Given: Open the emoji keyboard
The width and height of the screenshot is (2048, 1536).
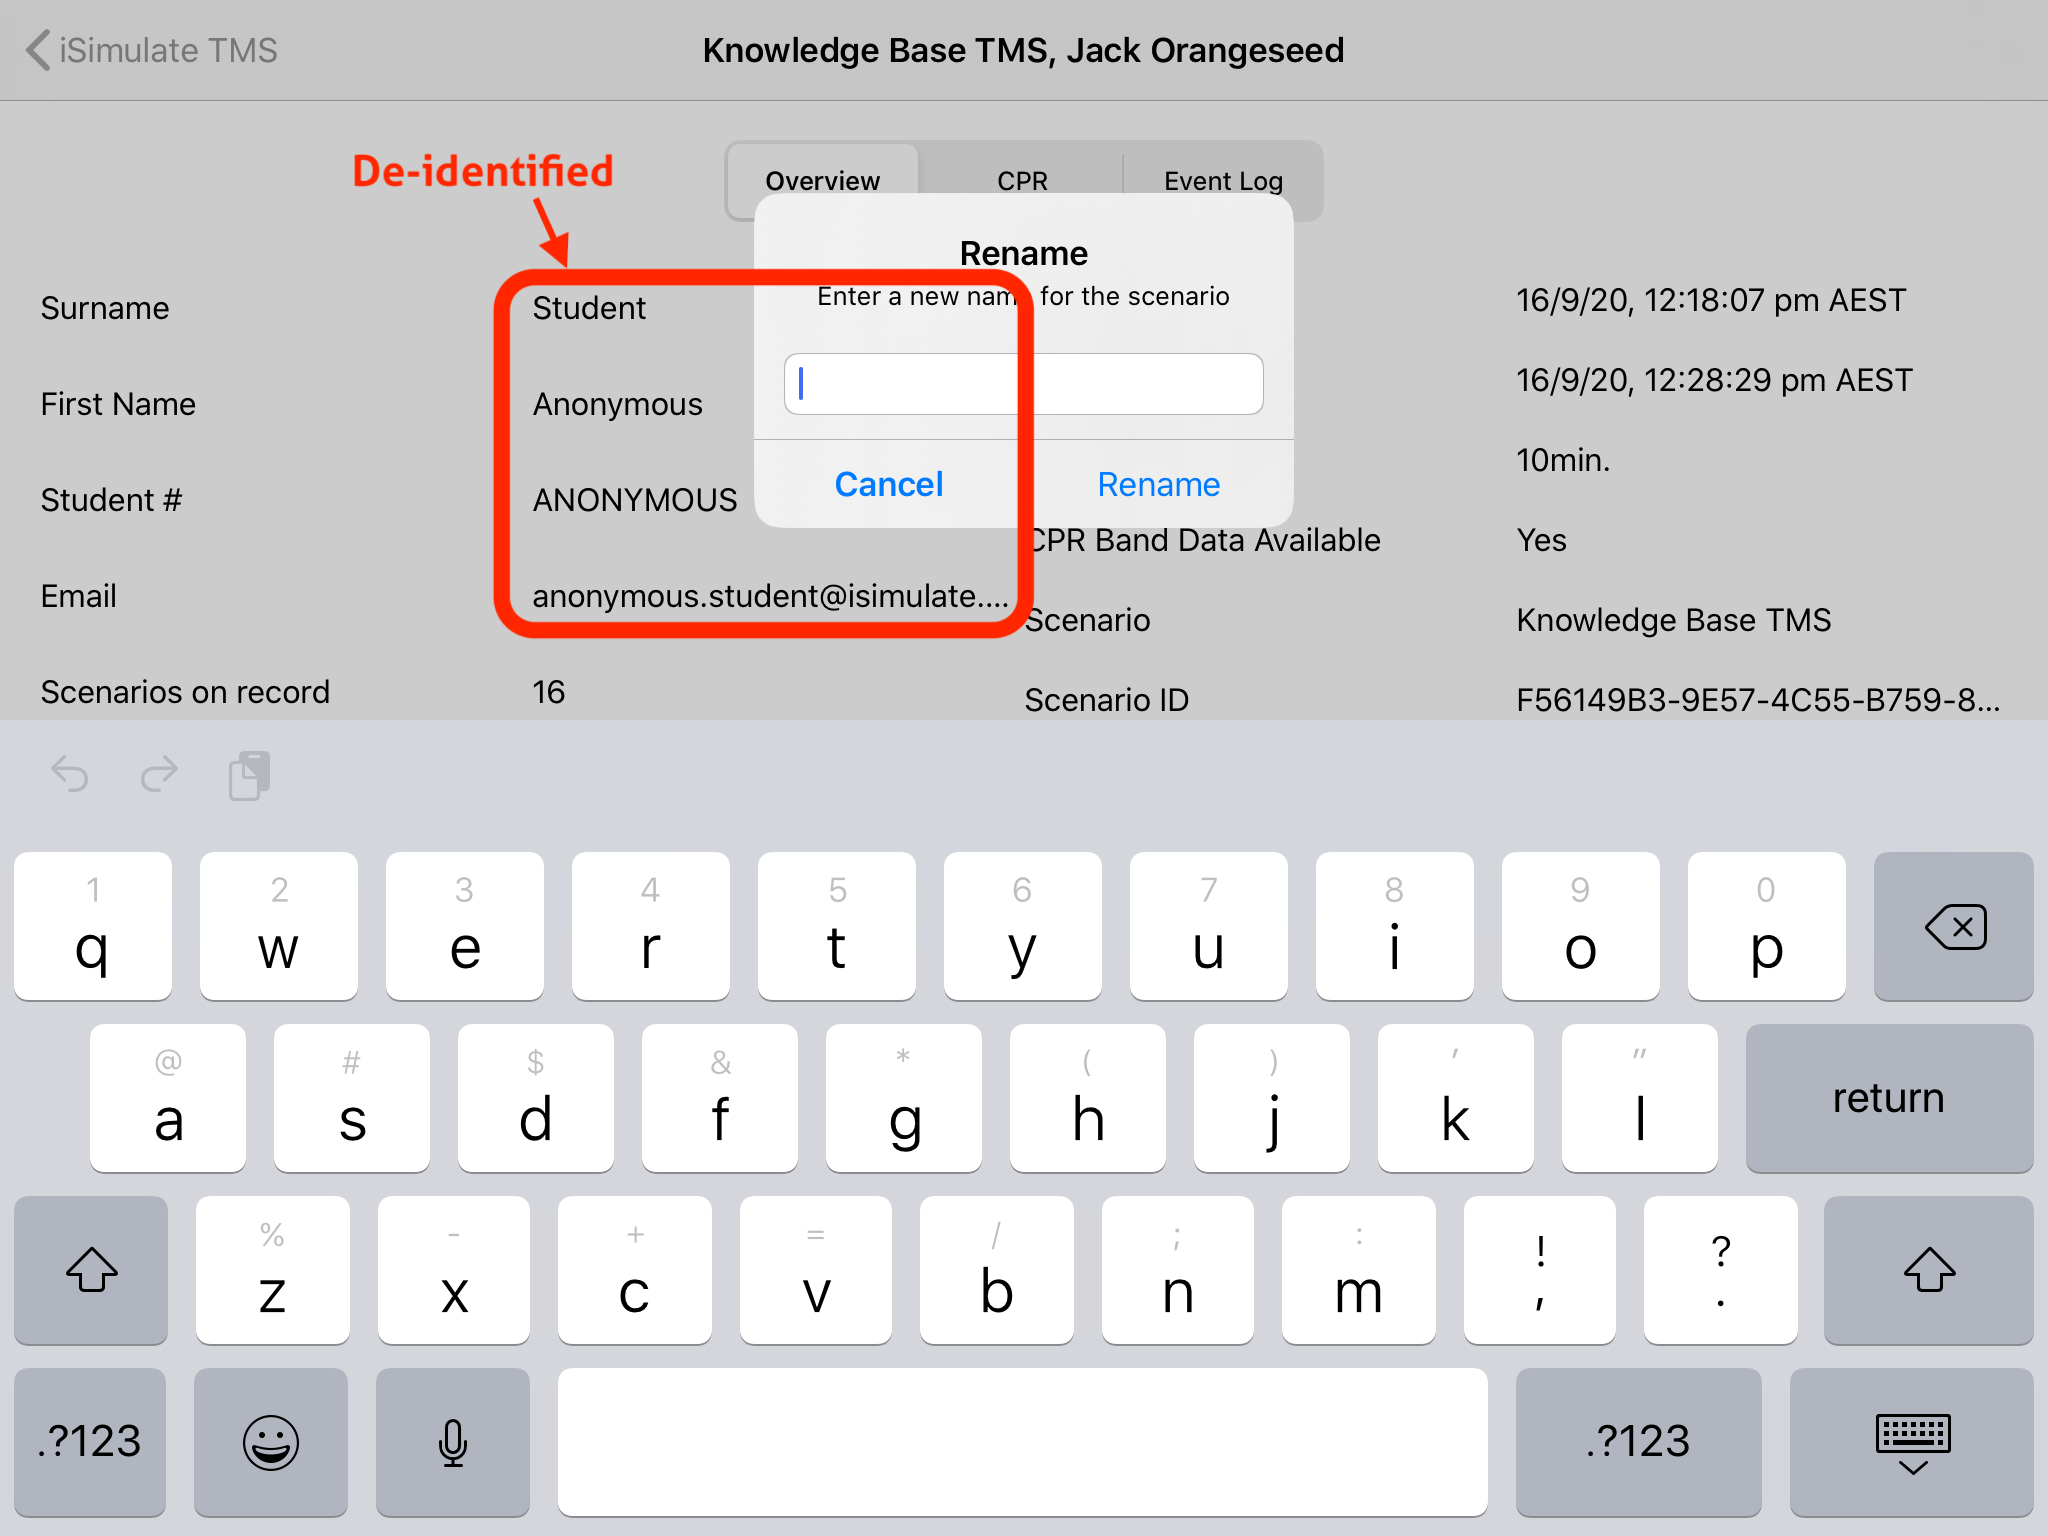Looking at the screenshot, I should (x=271, y=1442).
